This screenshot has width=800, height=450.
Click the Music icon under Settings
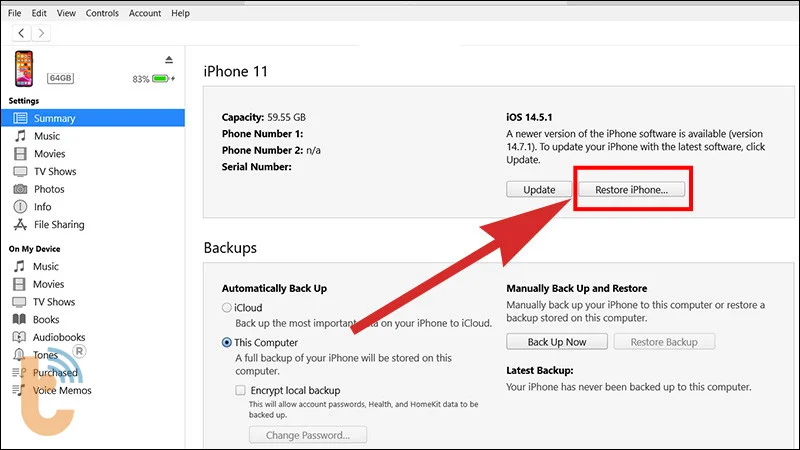[20, 136]
